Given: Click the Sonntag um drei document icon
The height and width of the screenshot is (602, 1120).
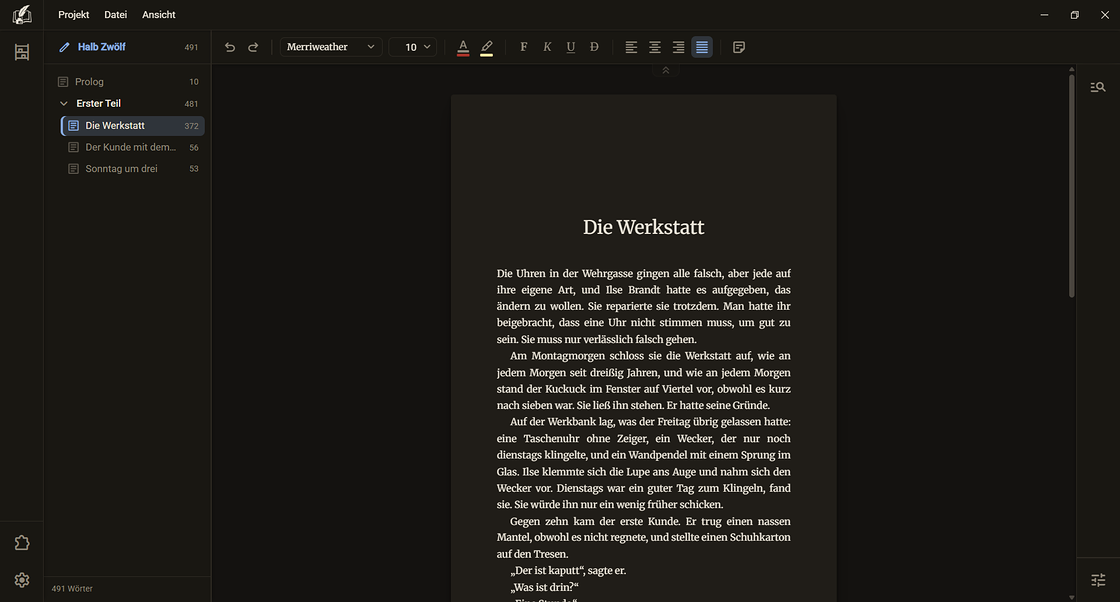Looking at the screenshot, I should point(73,169).
